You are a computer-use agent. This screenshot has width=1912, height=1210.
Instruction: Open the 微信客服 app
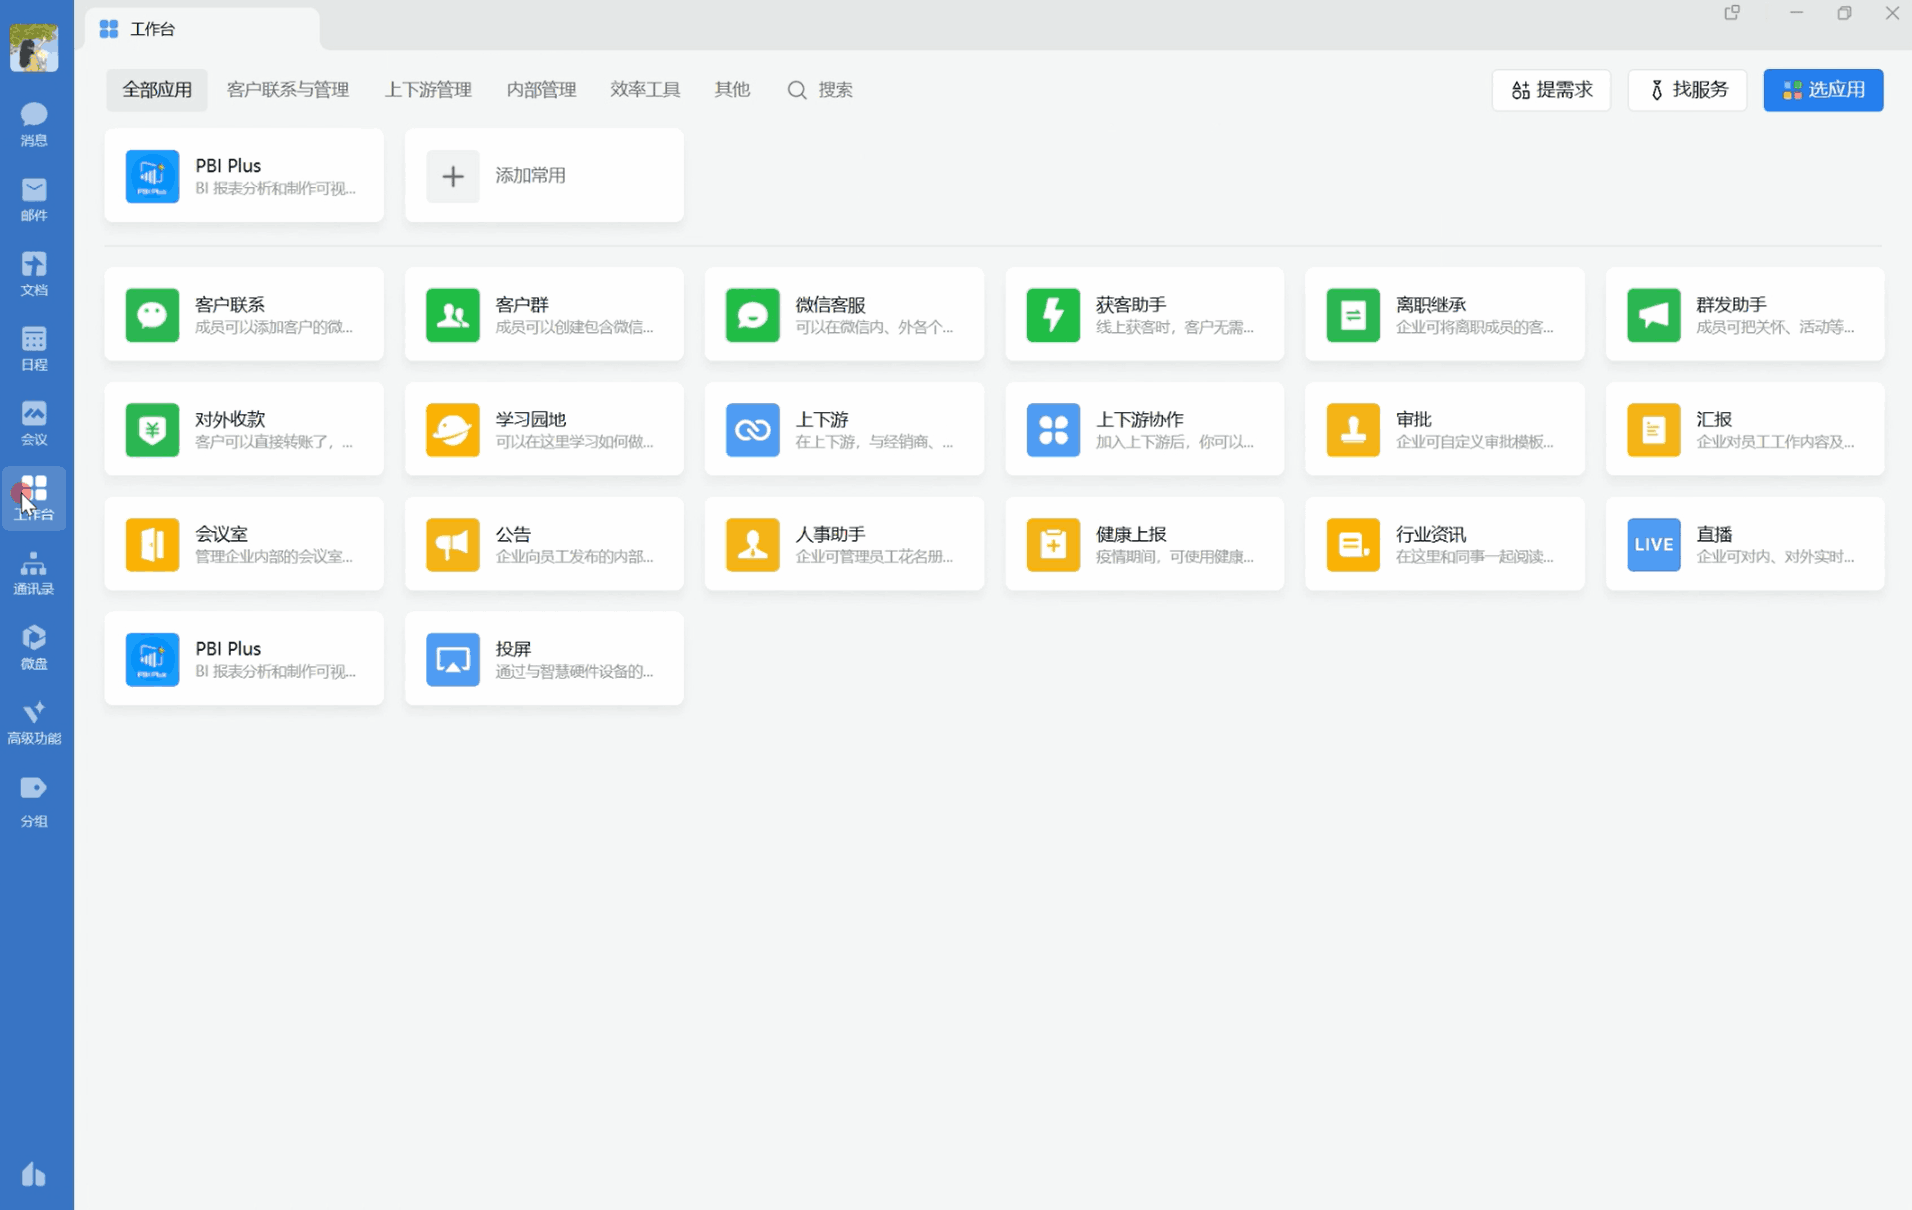[x=844, y=314]
